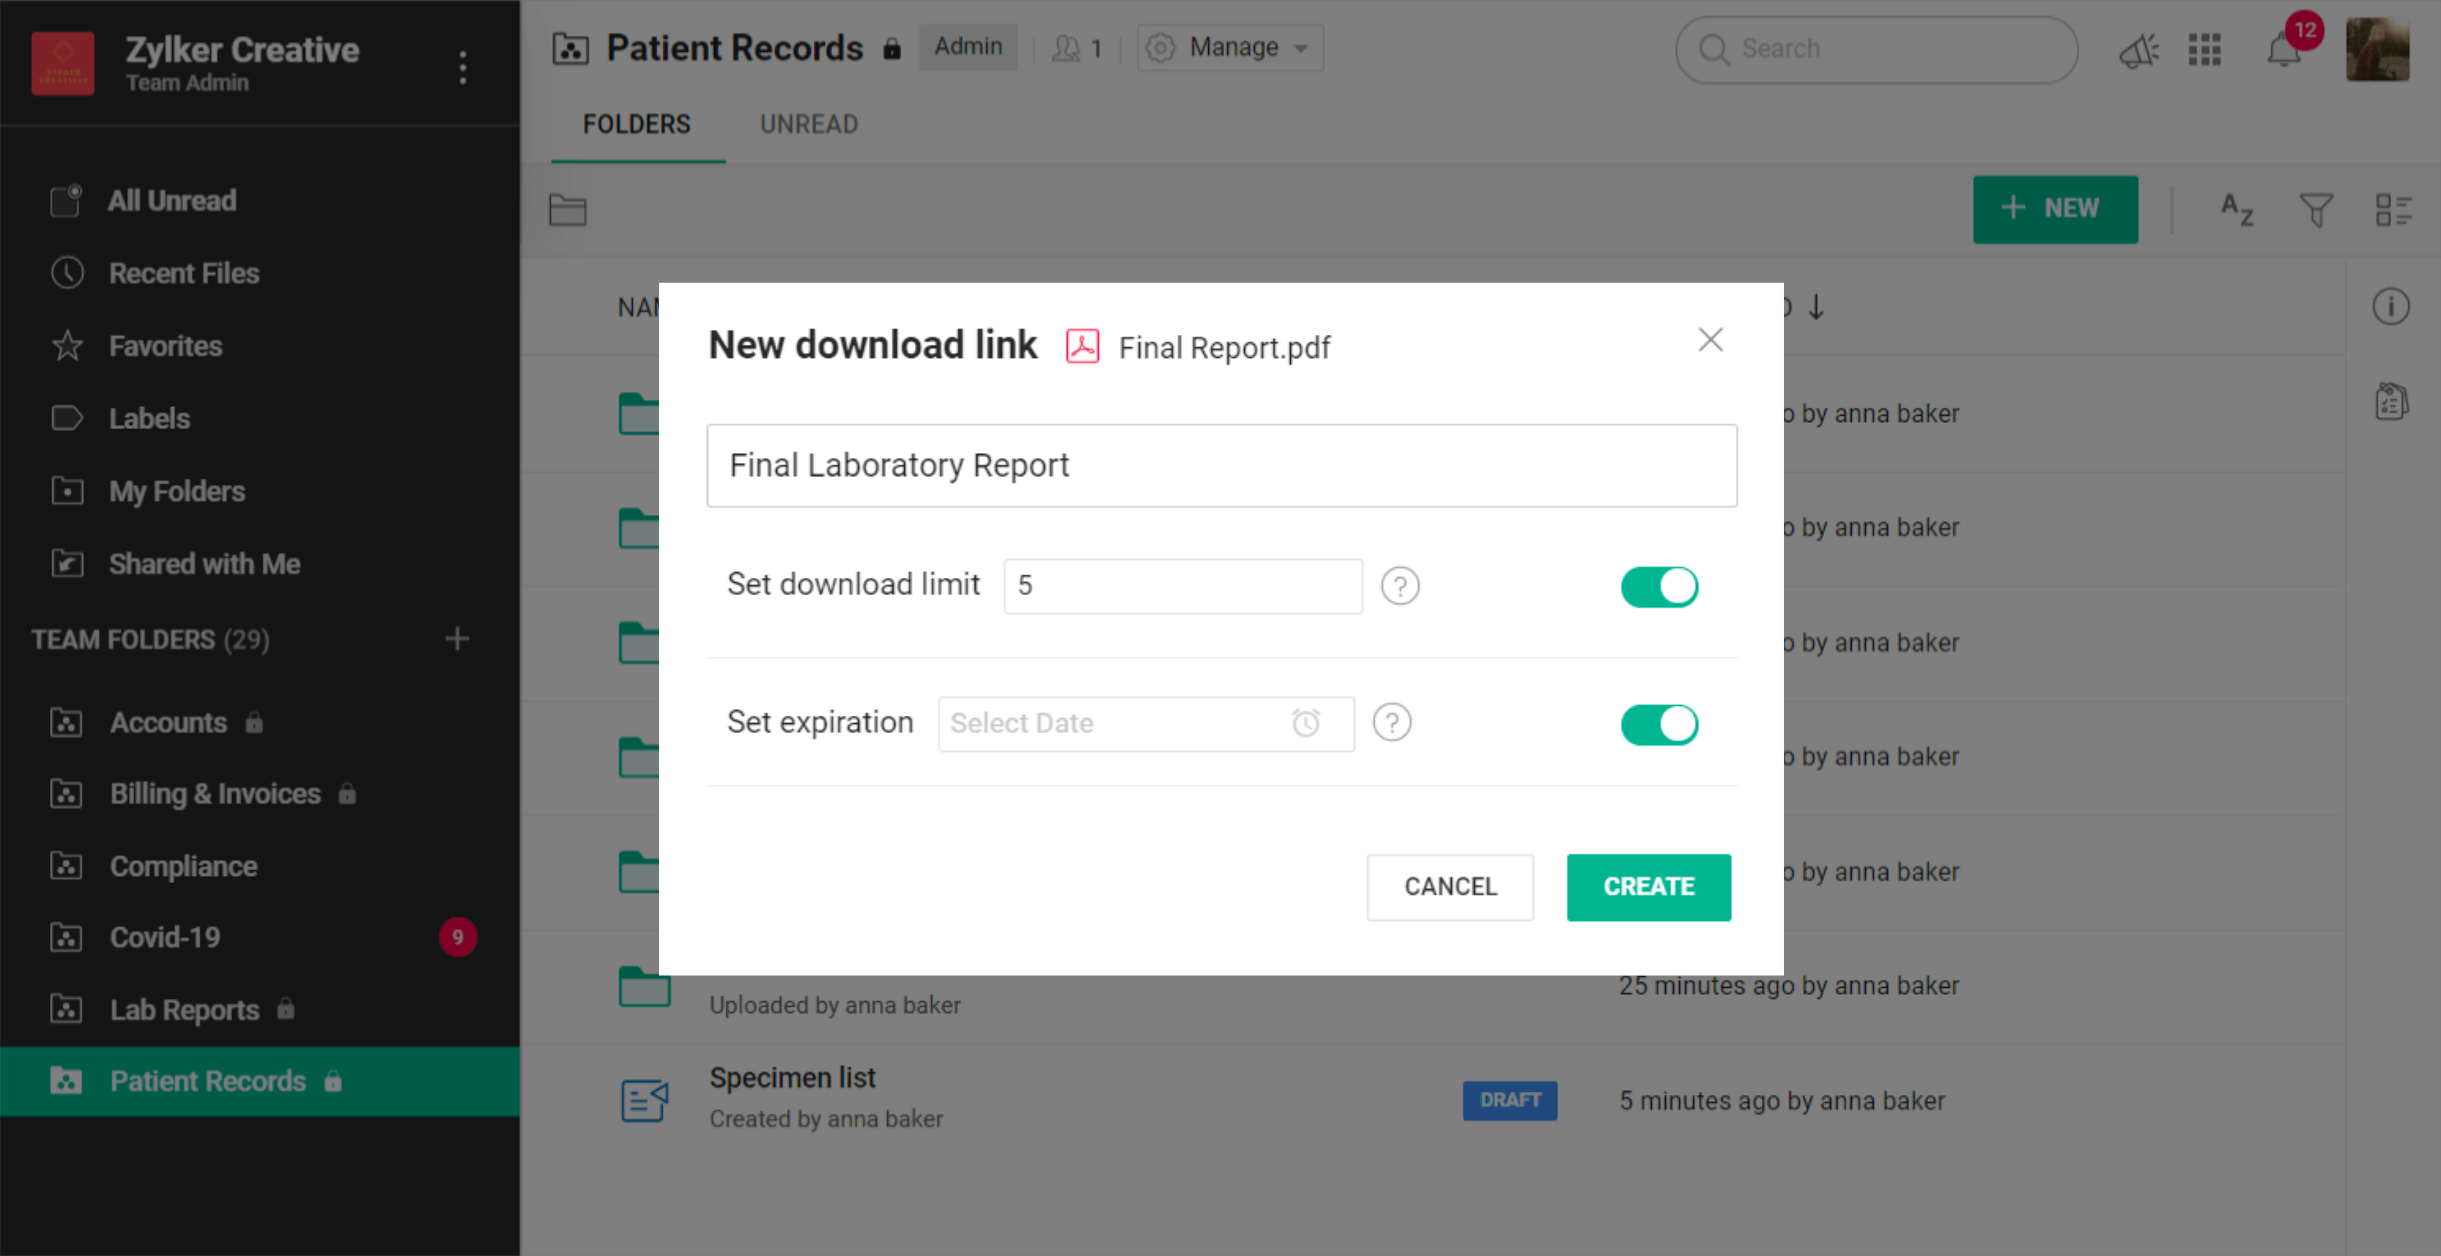Click the CANCEL button
Viewport: 2441px width, 1256px height.
[x=1450, y=887]
